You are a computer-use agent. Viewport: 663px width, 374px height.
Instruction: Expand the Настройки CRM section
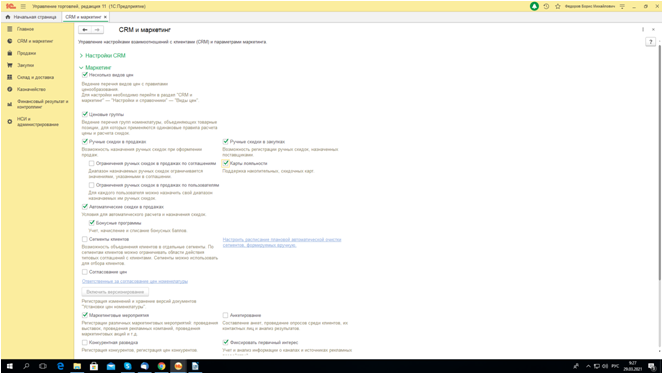102,55
